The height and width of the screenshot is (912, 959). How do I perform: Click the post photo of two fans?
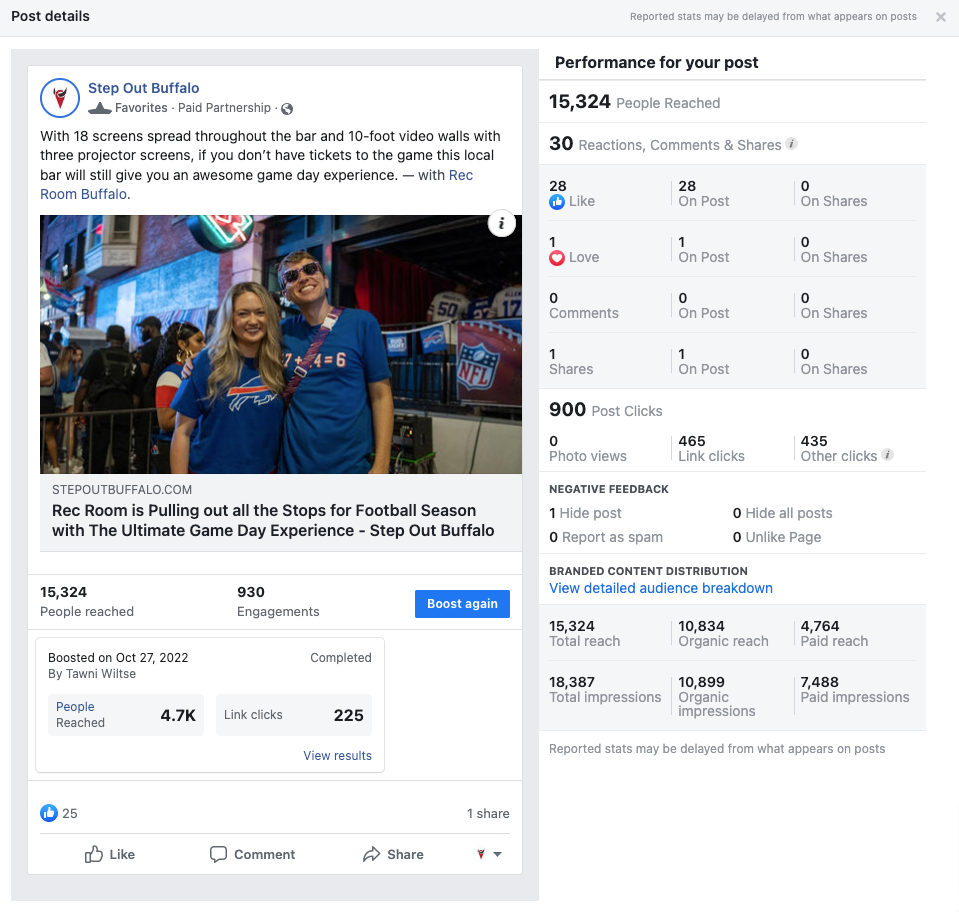pos(281,344)
